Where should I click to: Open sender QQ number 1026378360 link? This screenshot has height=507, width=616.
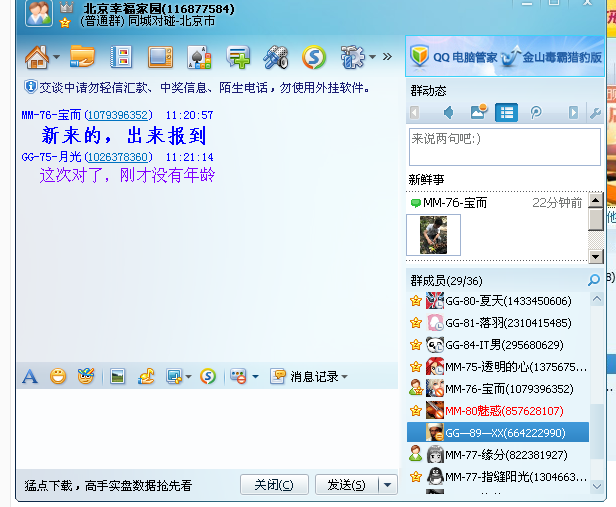tap(118, 157)
